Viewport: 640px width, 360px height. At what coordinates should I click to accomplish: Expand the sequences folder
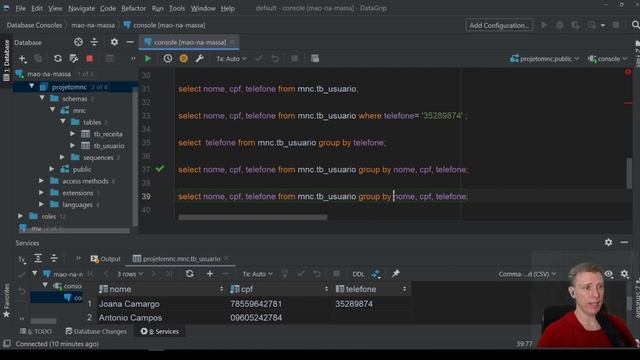[x=62, y=157]
